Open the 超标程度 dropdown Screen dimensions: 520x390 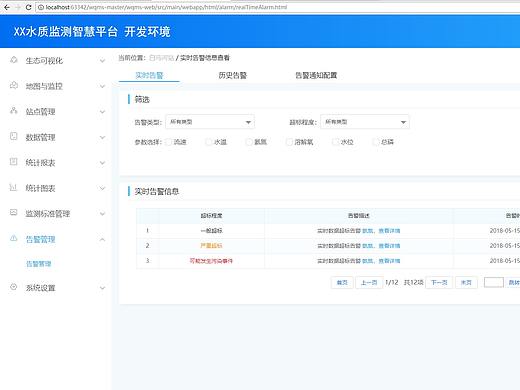(x=365, y=122)
